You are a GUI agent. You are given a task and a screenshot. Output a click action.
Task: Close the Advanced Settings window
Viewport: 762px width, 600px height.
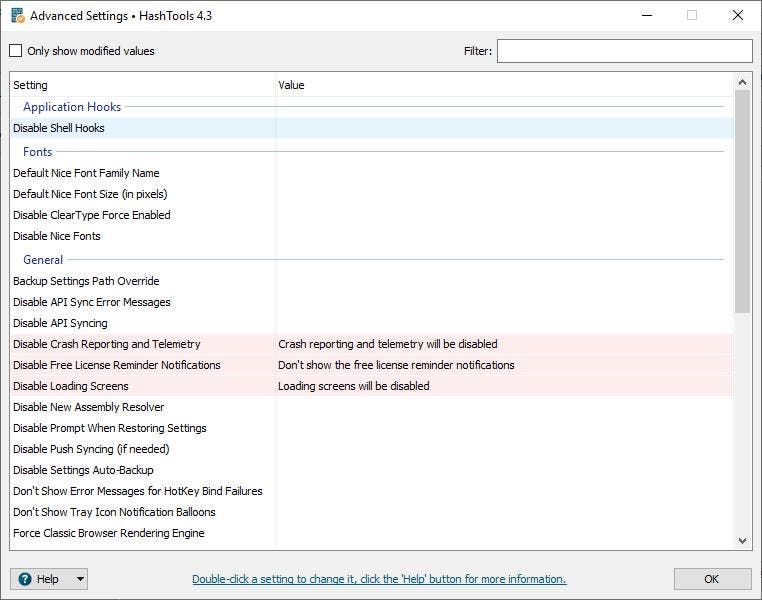pyautogui.click(x=738, y=16)
